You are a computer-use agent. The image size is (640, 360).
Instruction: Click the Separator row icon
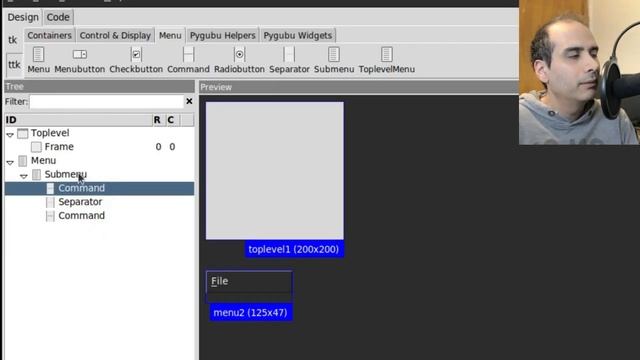tap(50, 202)
